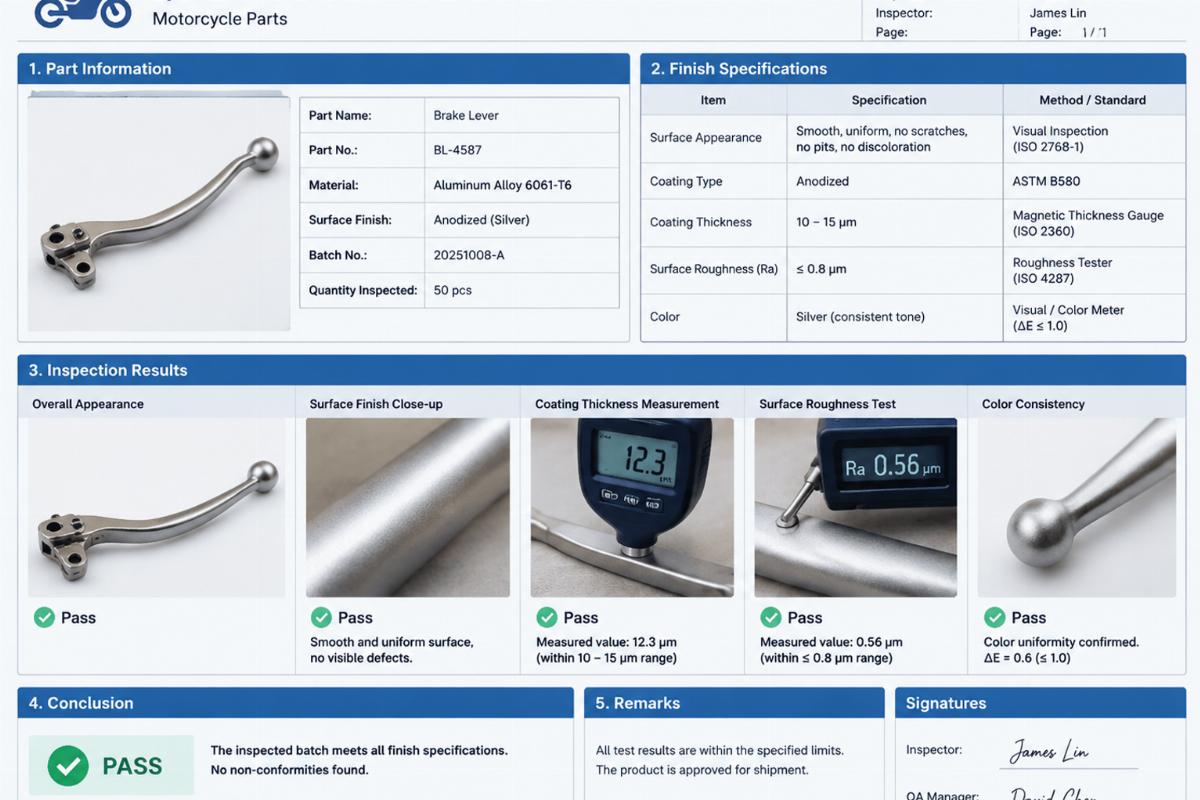Click the Coating Thickness row label in specifications
The width and height of the screenshot is (1200, 800).
[701, 222]
